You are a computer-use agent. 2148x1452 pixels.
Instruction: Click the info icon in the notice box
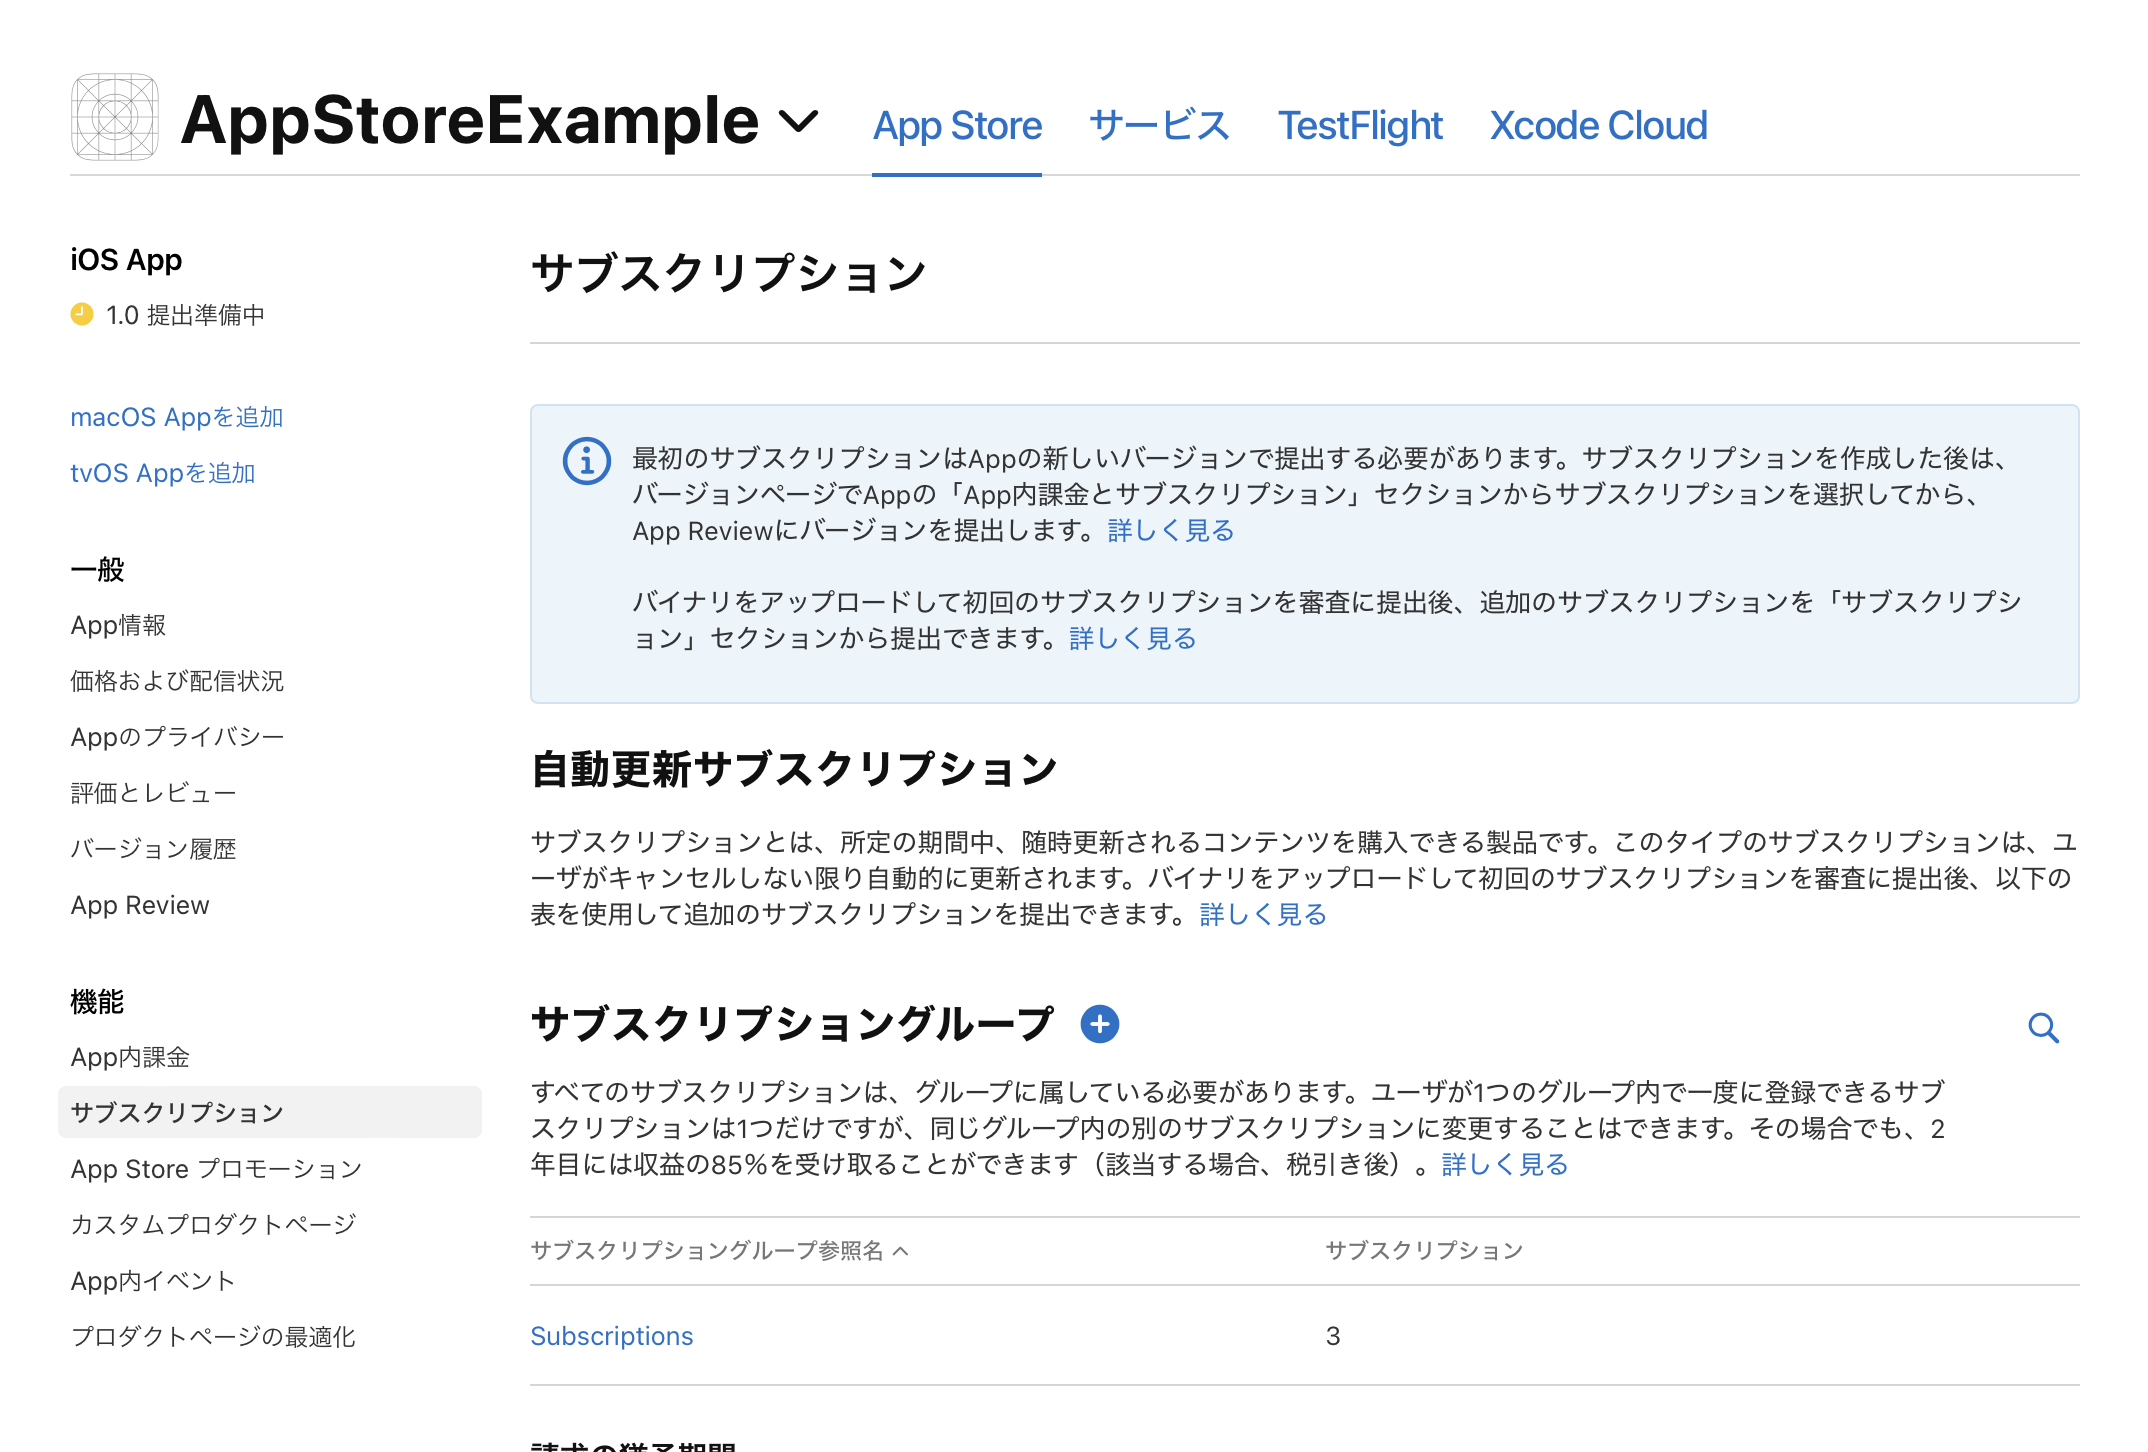(586, 461)
